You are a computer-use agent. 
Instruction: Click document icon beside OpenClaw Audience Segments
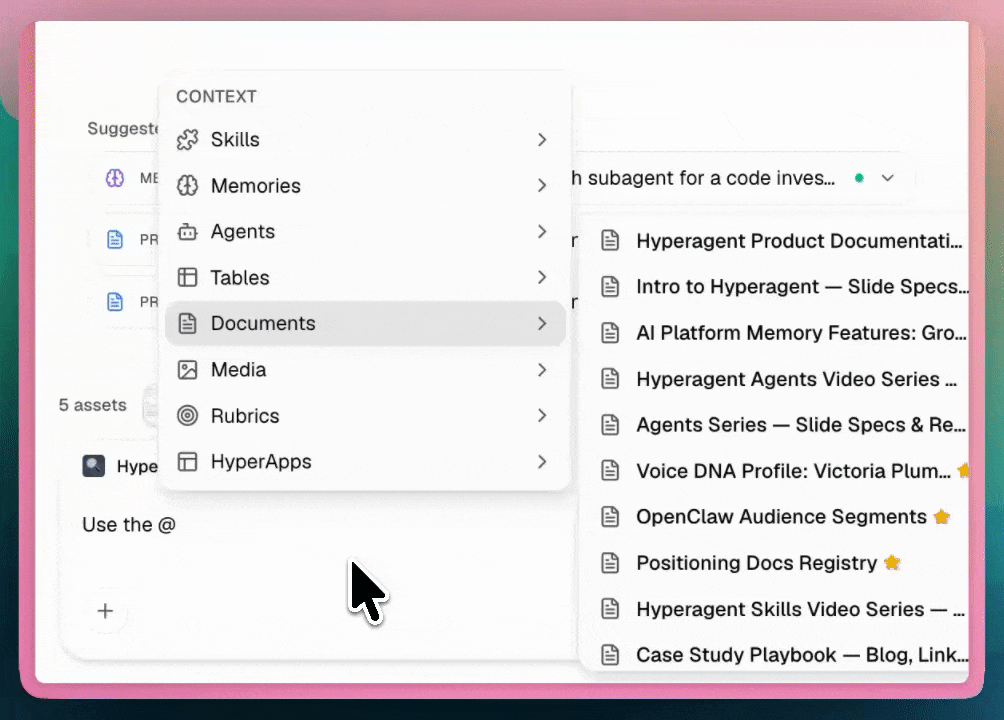pyautogui.click(x=610, y=516)
